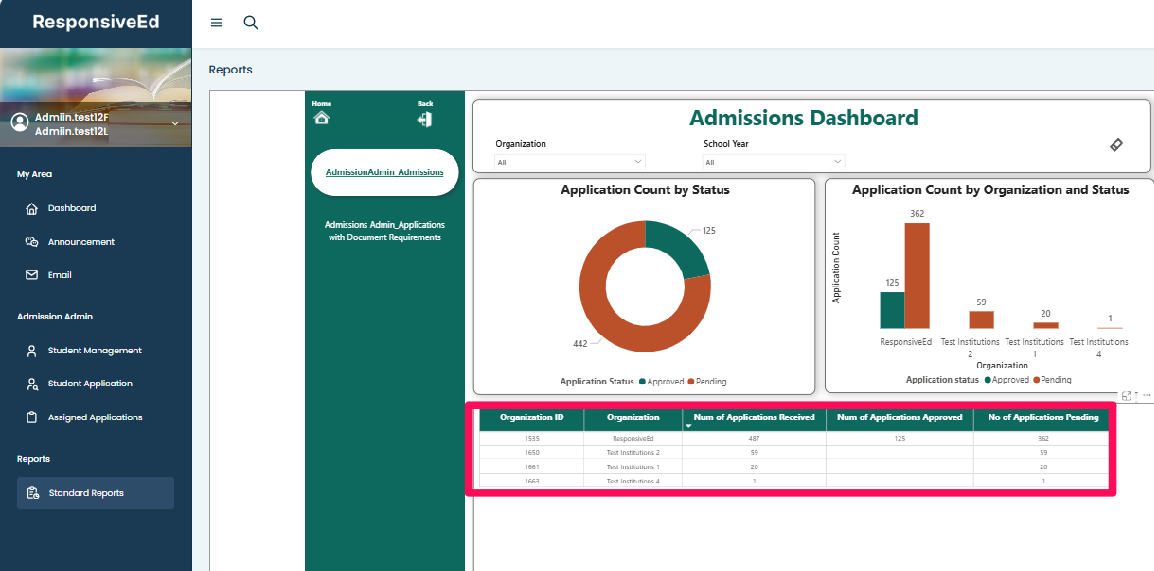1154x571 pixels.
Task: Open Standard Reports in sidebar
Action: (x=95, y=493)
